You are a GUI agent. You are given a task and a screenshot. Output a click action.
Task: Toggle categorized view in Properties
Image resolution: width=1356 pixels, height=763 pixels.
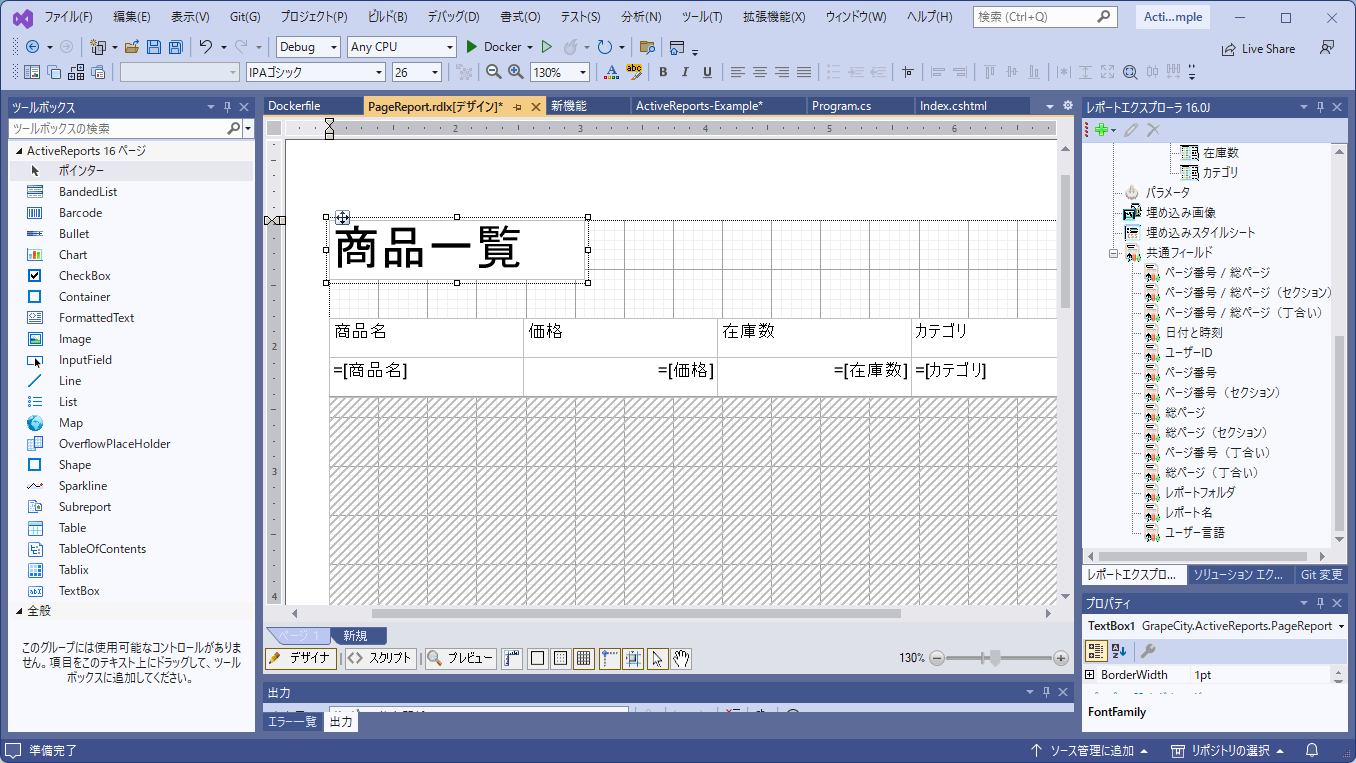1096,651
